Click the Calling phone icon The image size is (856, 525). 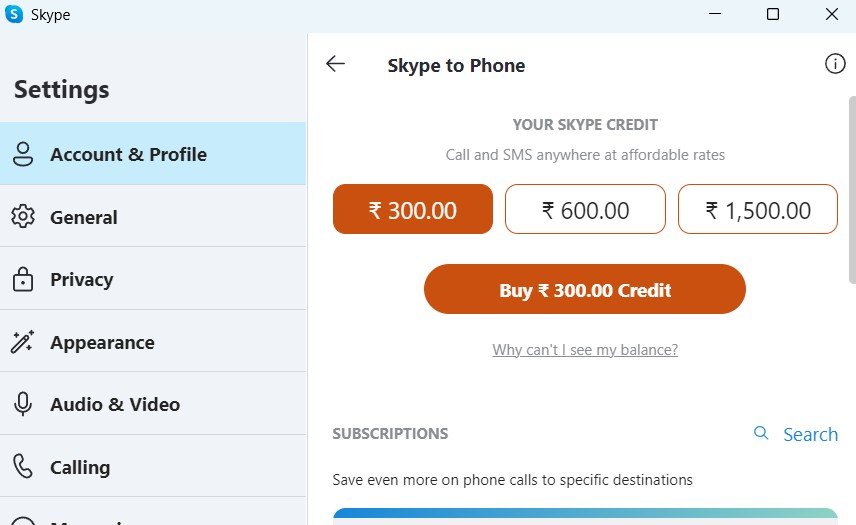[22, 467]
